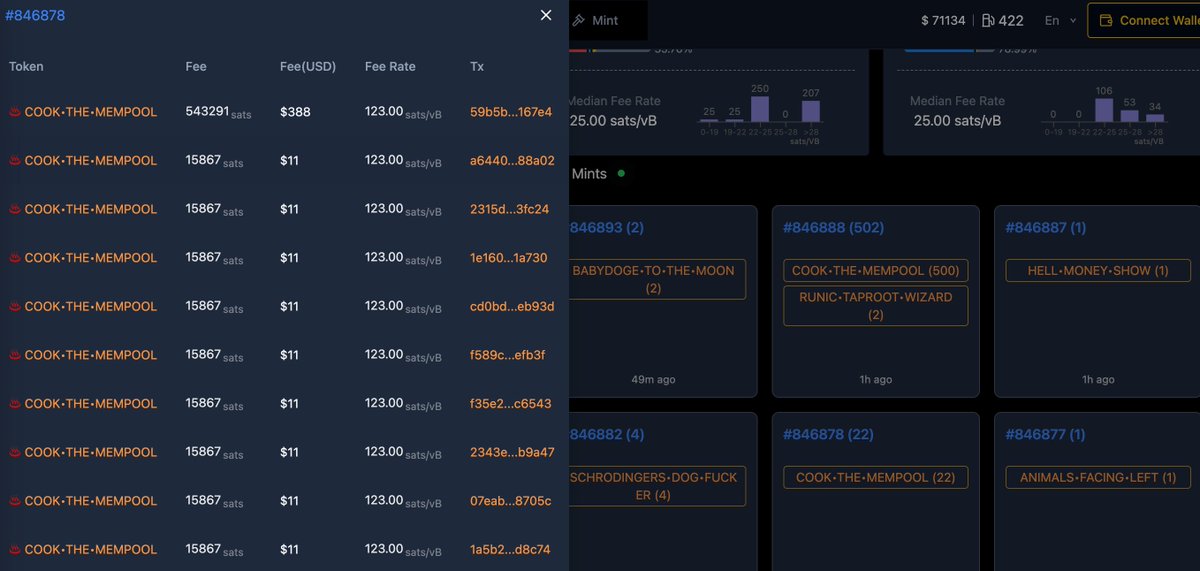
Task: Click the green status dot next to Mints
Action: (621, 173)
